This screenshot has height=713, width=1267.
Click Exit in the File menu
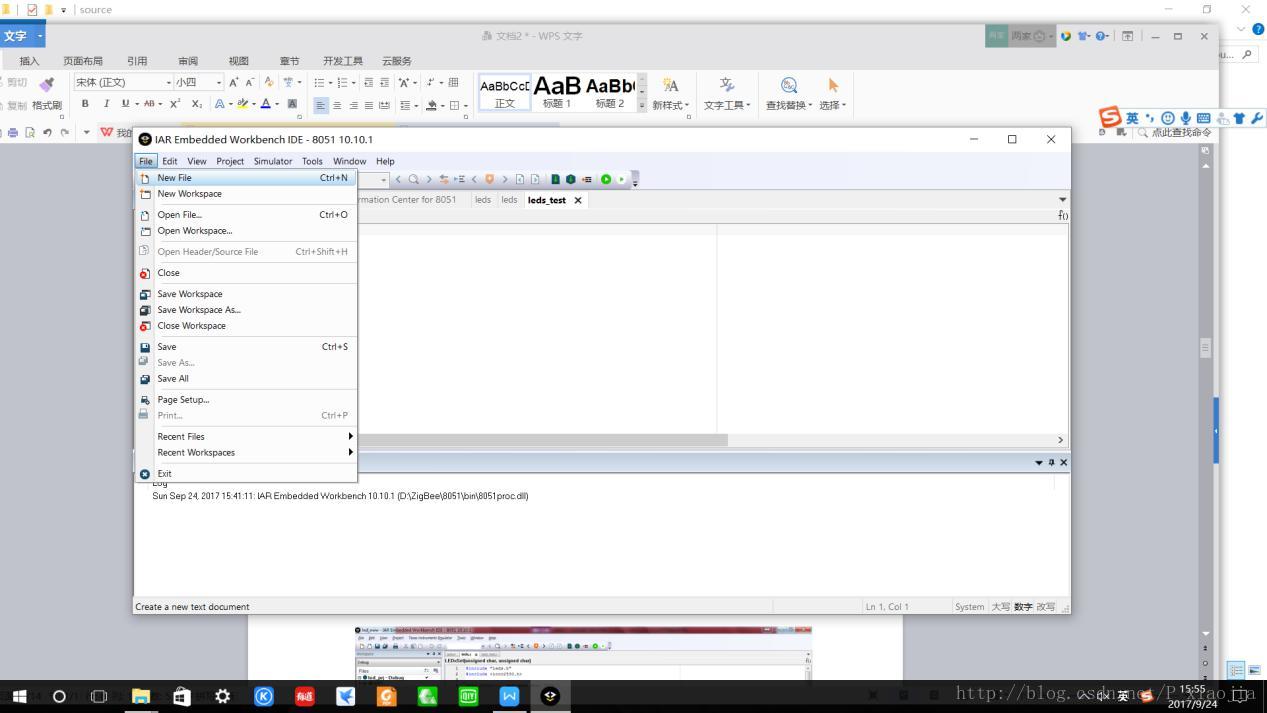point(246,474)
